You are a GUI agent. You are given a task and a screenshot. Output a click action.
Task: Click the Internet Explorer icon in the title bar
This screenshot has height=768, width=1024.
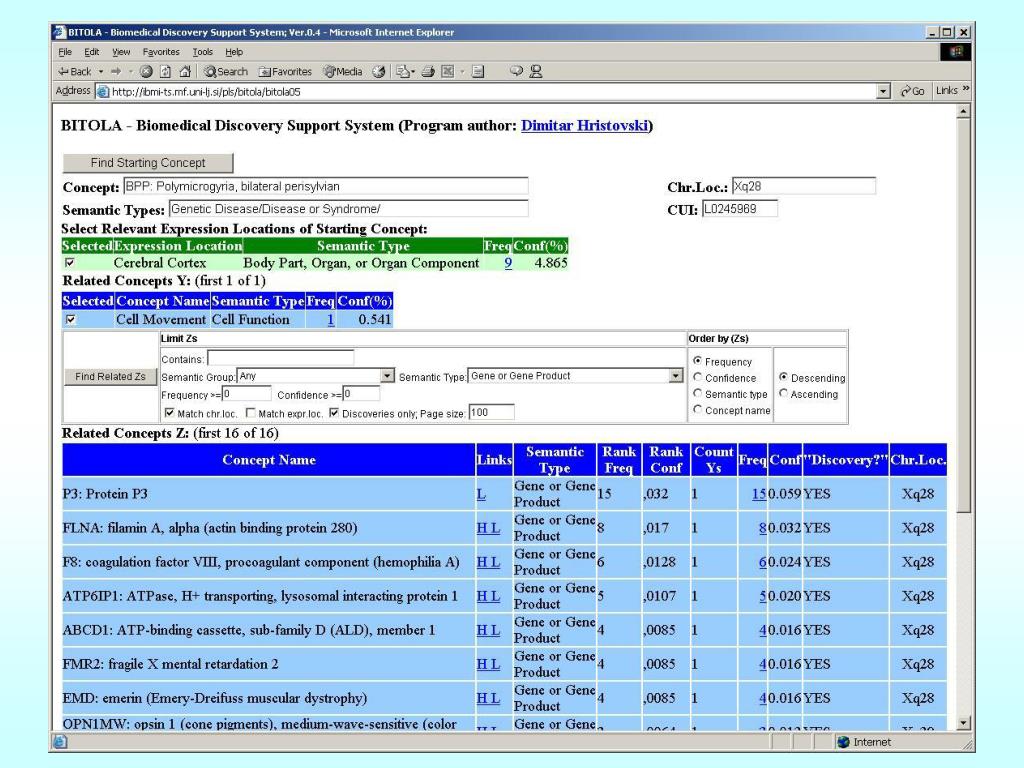click(59, 31)
